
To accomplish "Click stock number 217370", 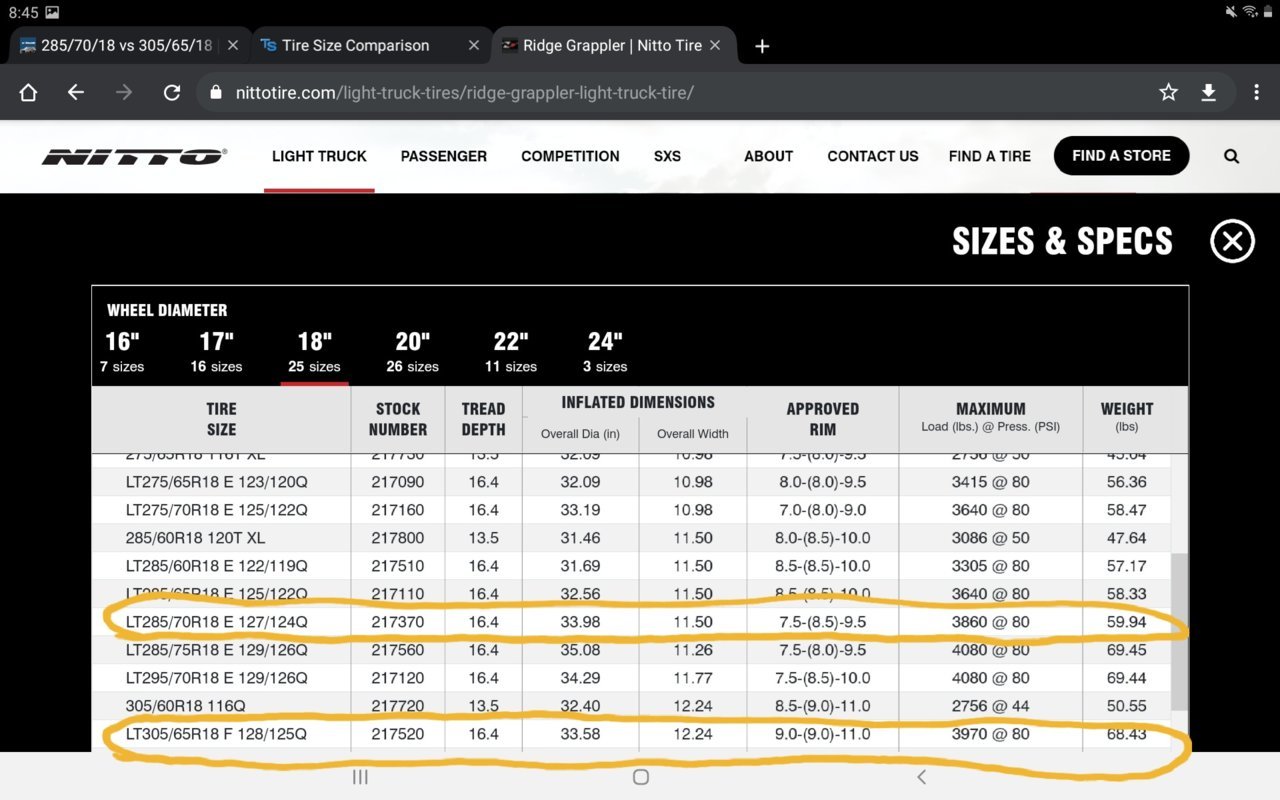I will point(397,622).
